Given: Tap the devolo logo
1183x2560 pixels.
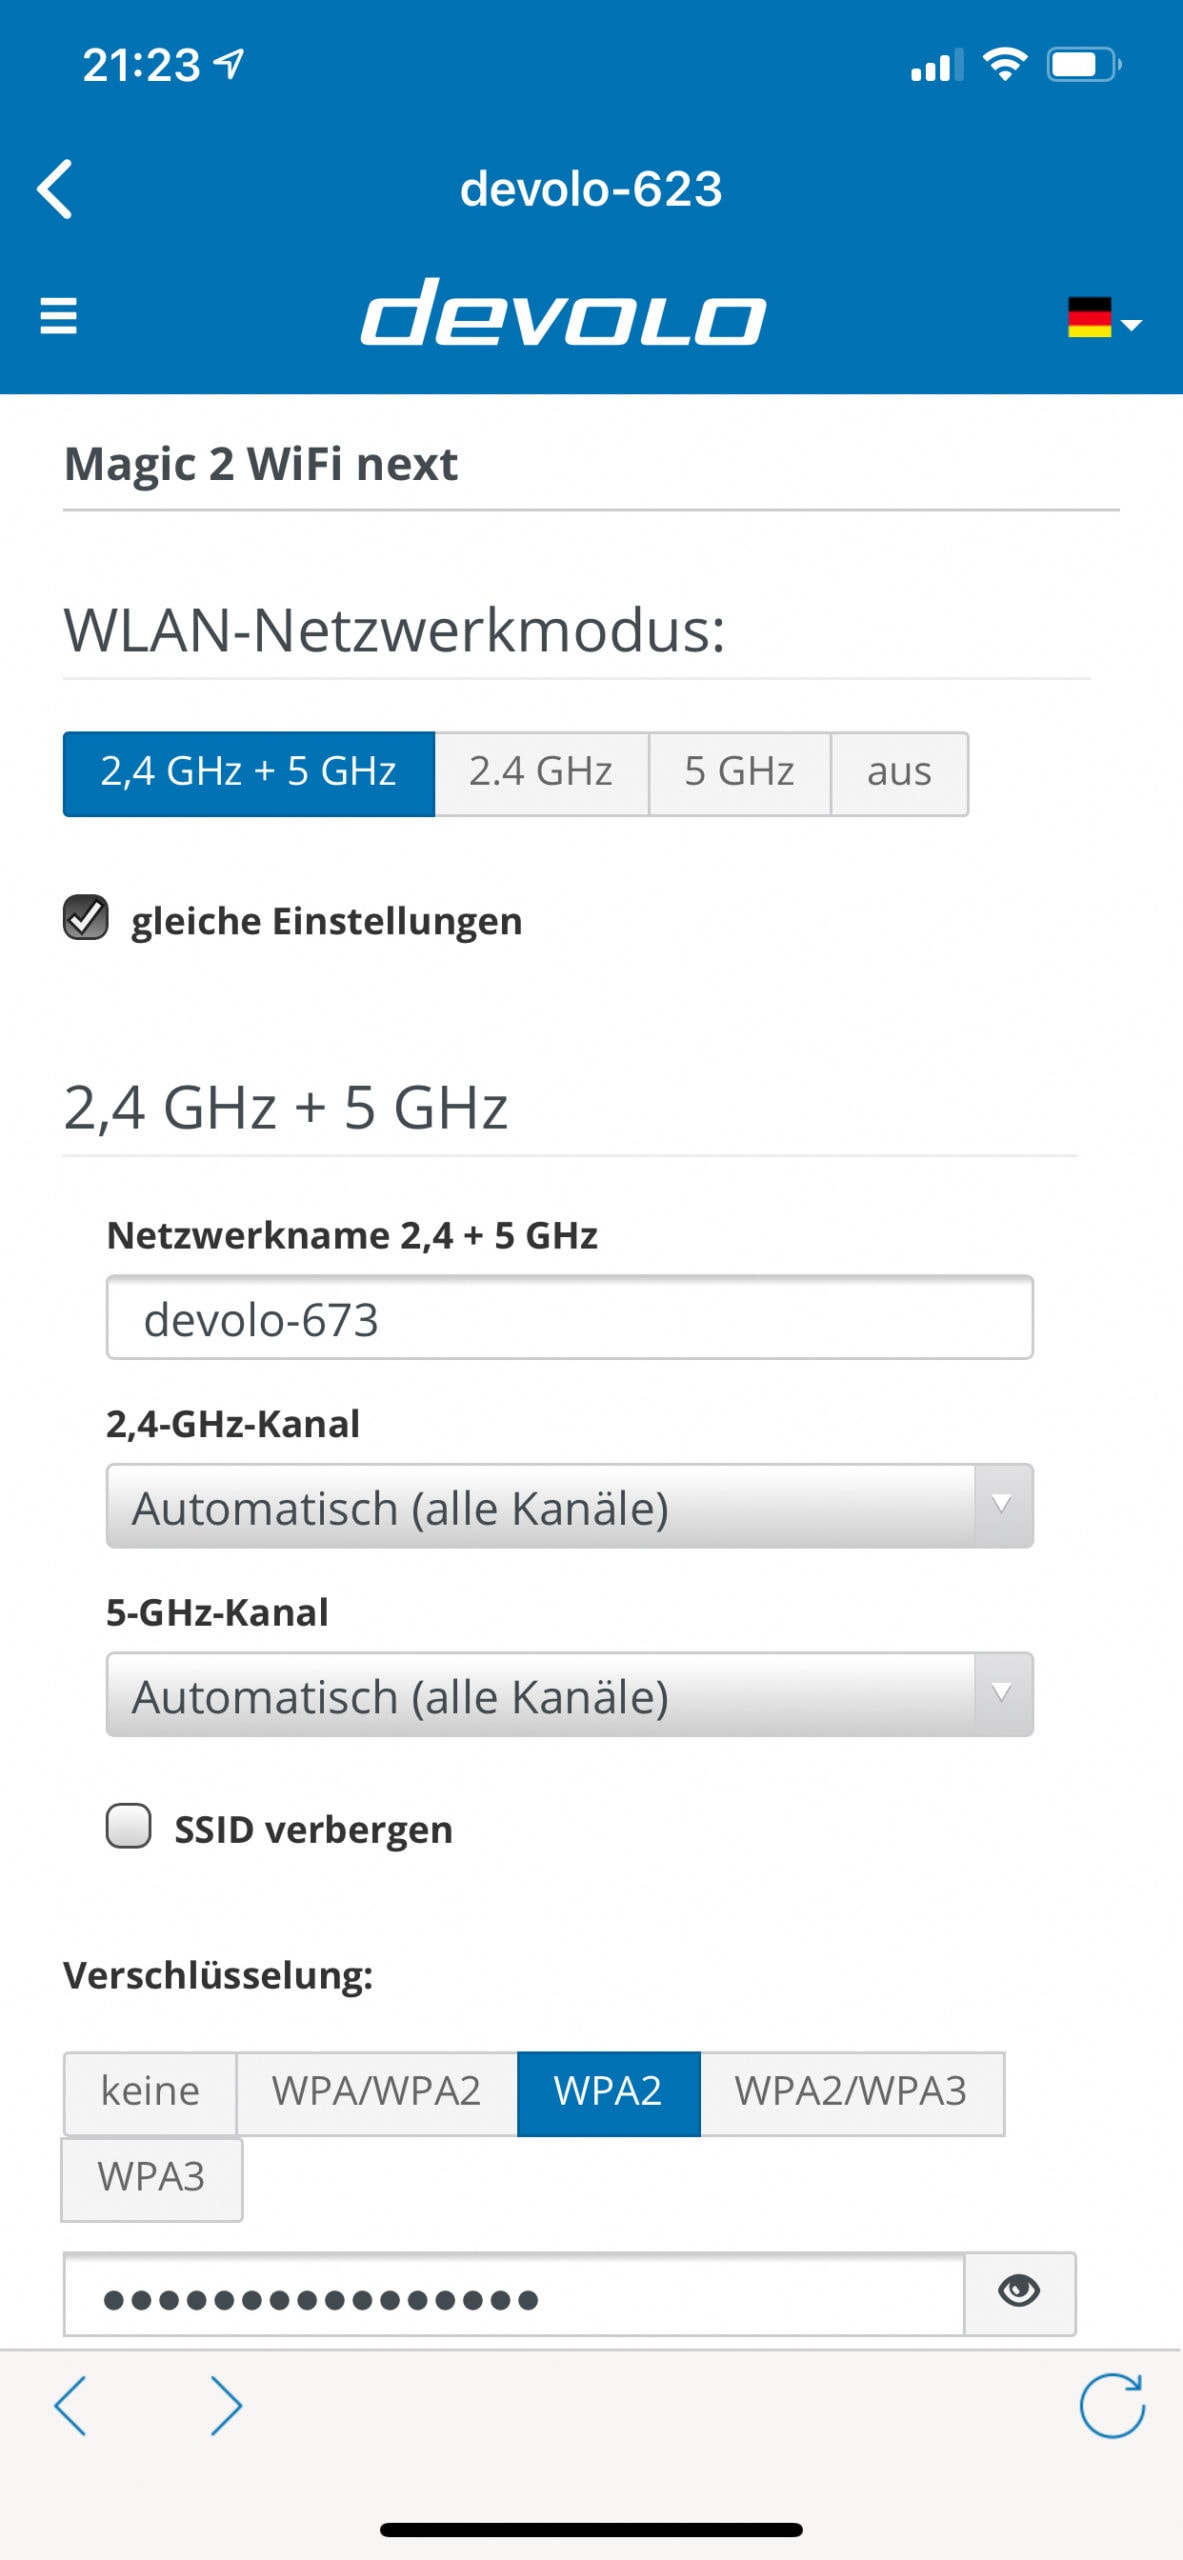Looking at the screenshot, I should 563,314.
